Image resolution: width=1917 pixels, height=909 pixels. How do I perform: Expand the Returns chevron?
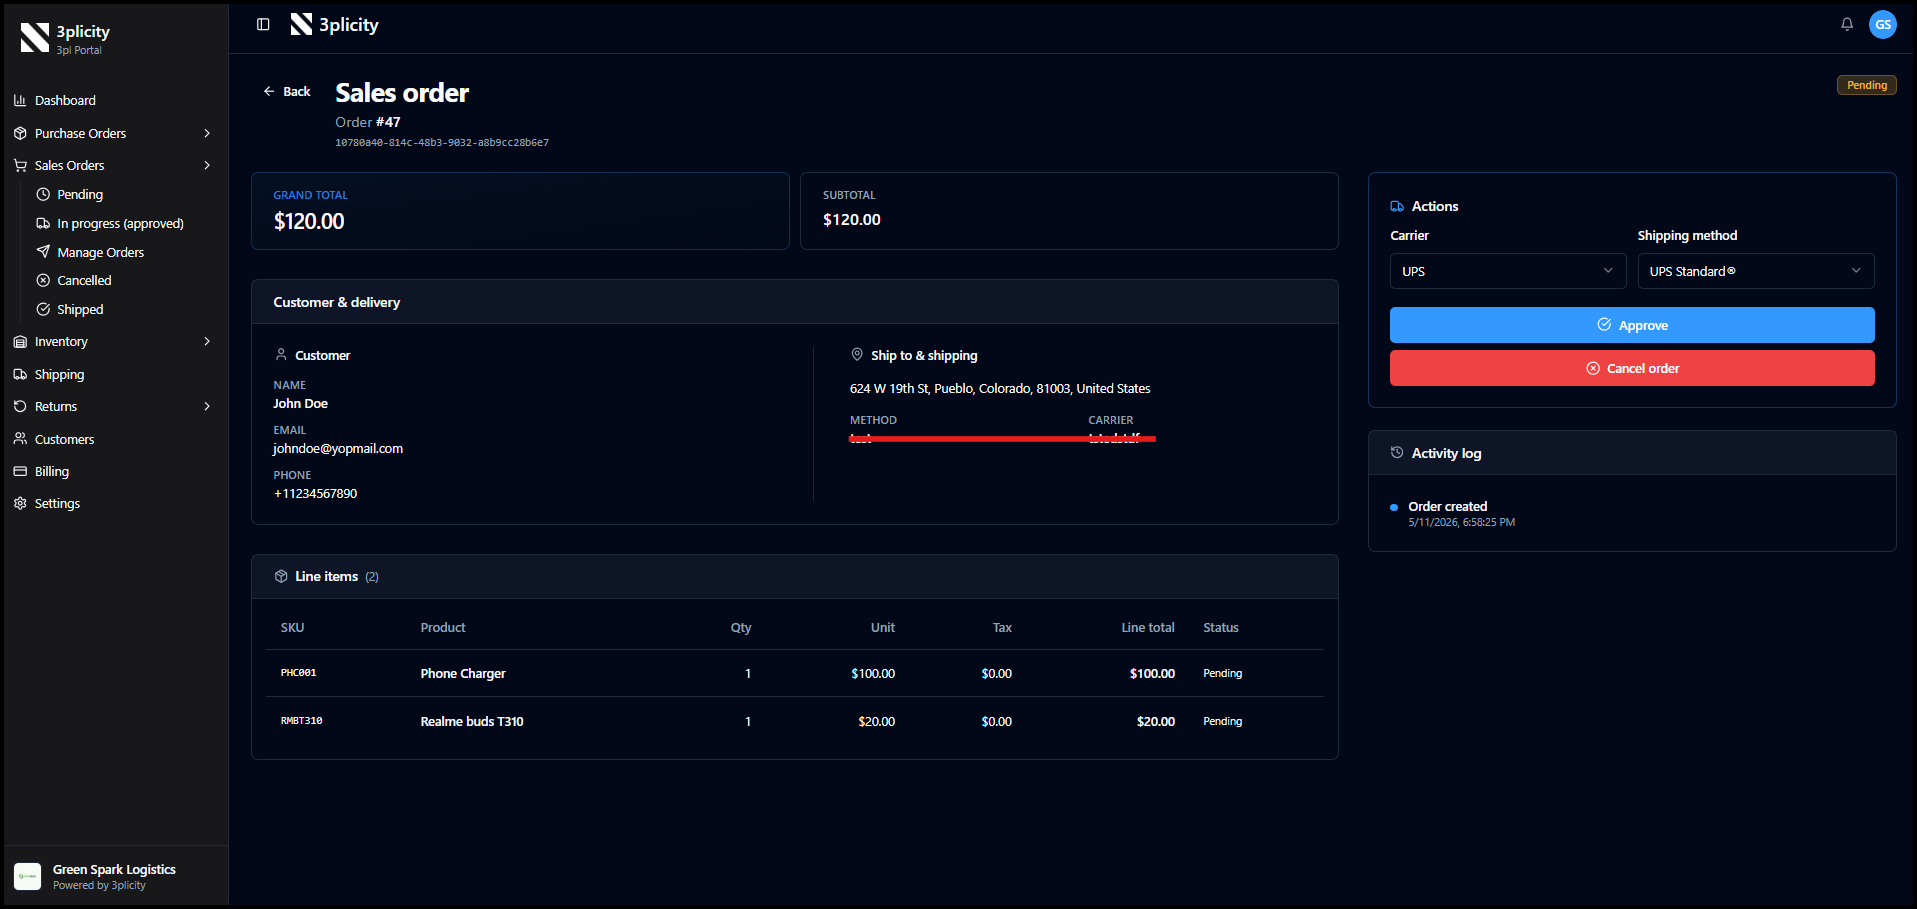pyautogui.click(x=207, y=407)
